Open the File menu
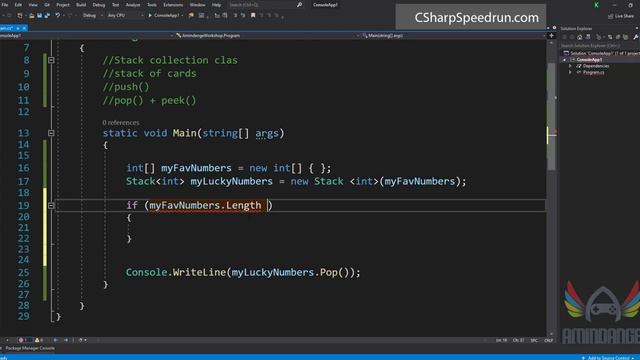640x360 pixels. (5, 5)
